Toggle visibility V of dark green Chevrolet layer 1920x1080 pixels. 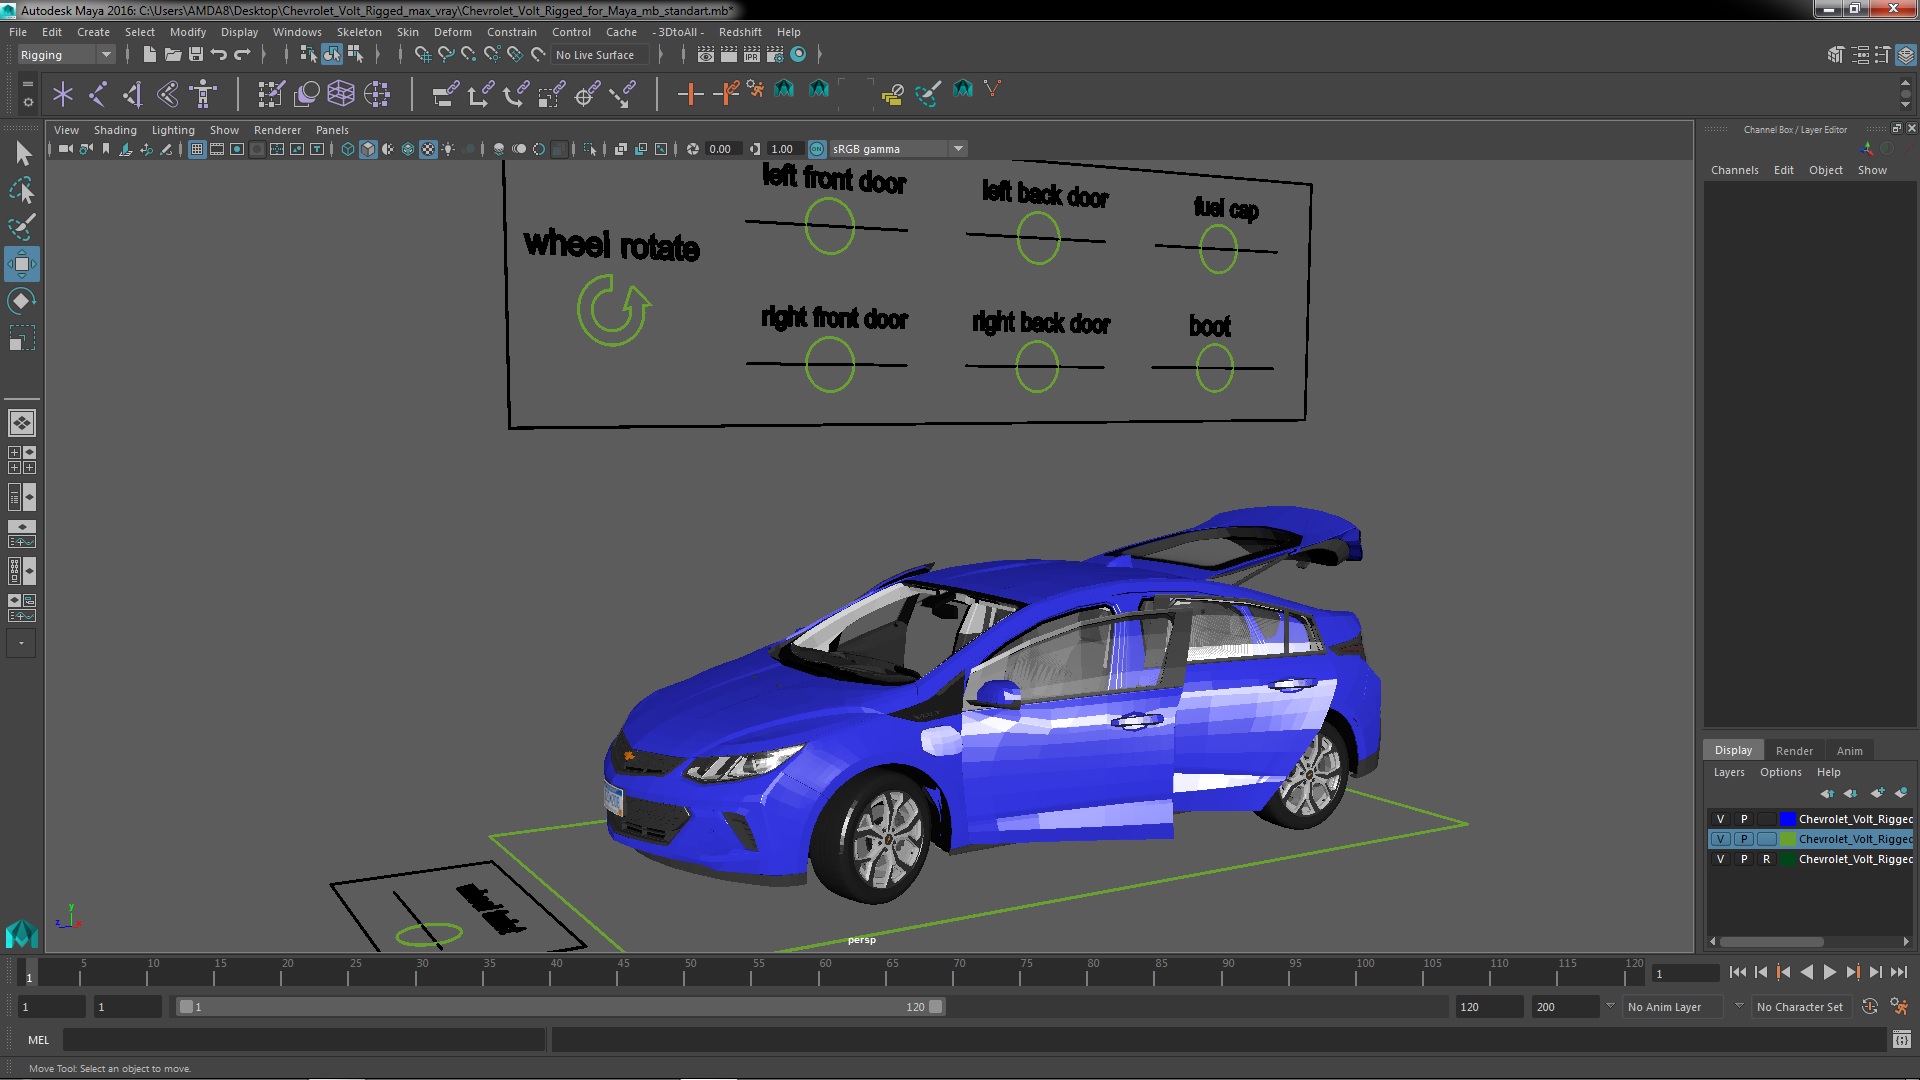tap(1720, 859)
